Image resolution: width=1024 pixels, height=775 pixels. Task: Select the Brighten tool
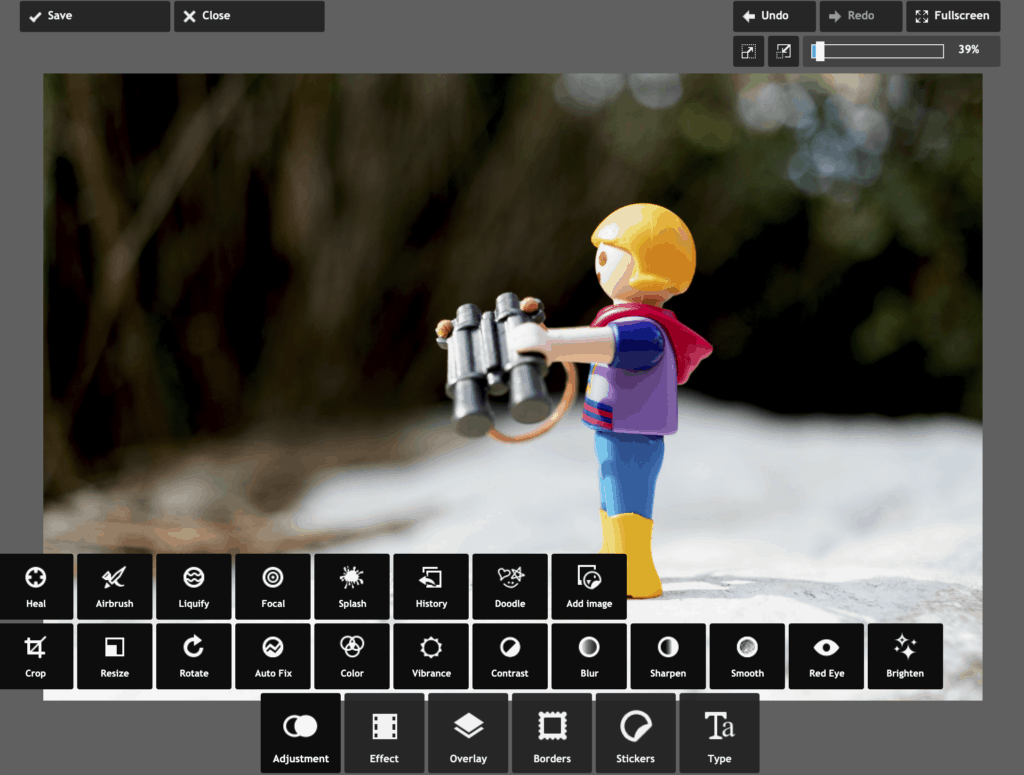coord(905,656)
